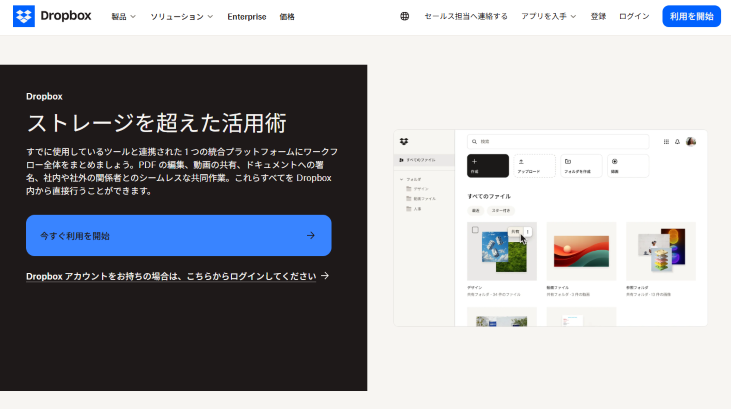Viewport: 731px width, 409px height.
Task: Open the app grid icon in the preview
Action: pyautogui.click(x=666, y=141)
